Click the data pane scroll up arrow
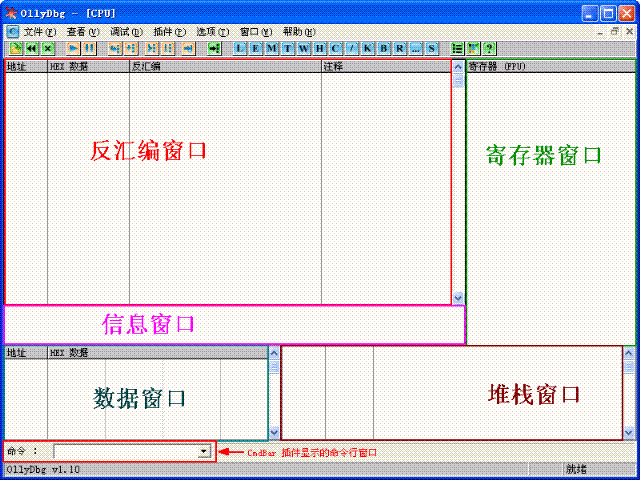The image size is (640, 480). point(274,353)
